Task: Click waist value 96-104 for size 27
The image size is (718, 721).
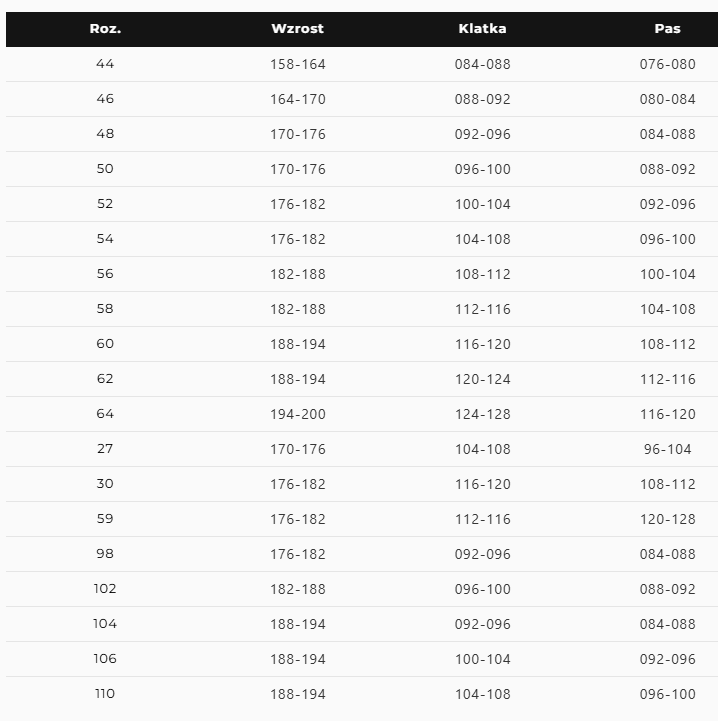Action: click(667, 449)
